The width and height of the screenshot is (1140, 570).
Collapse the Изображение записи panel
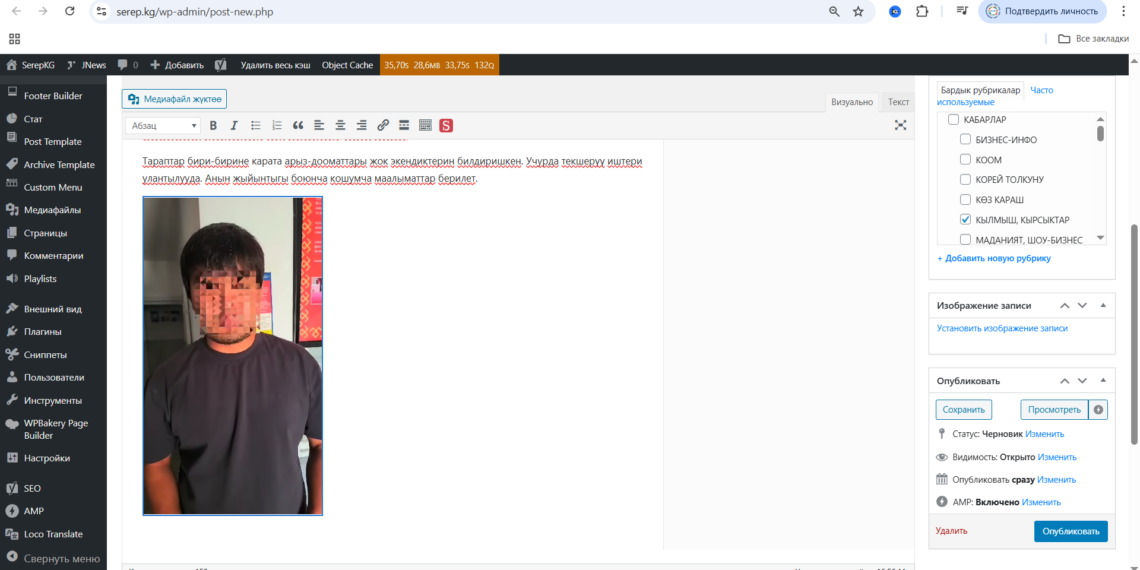pos(1103,305)
